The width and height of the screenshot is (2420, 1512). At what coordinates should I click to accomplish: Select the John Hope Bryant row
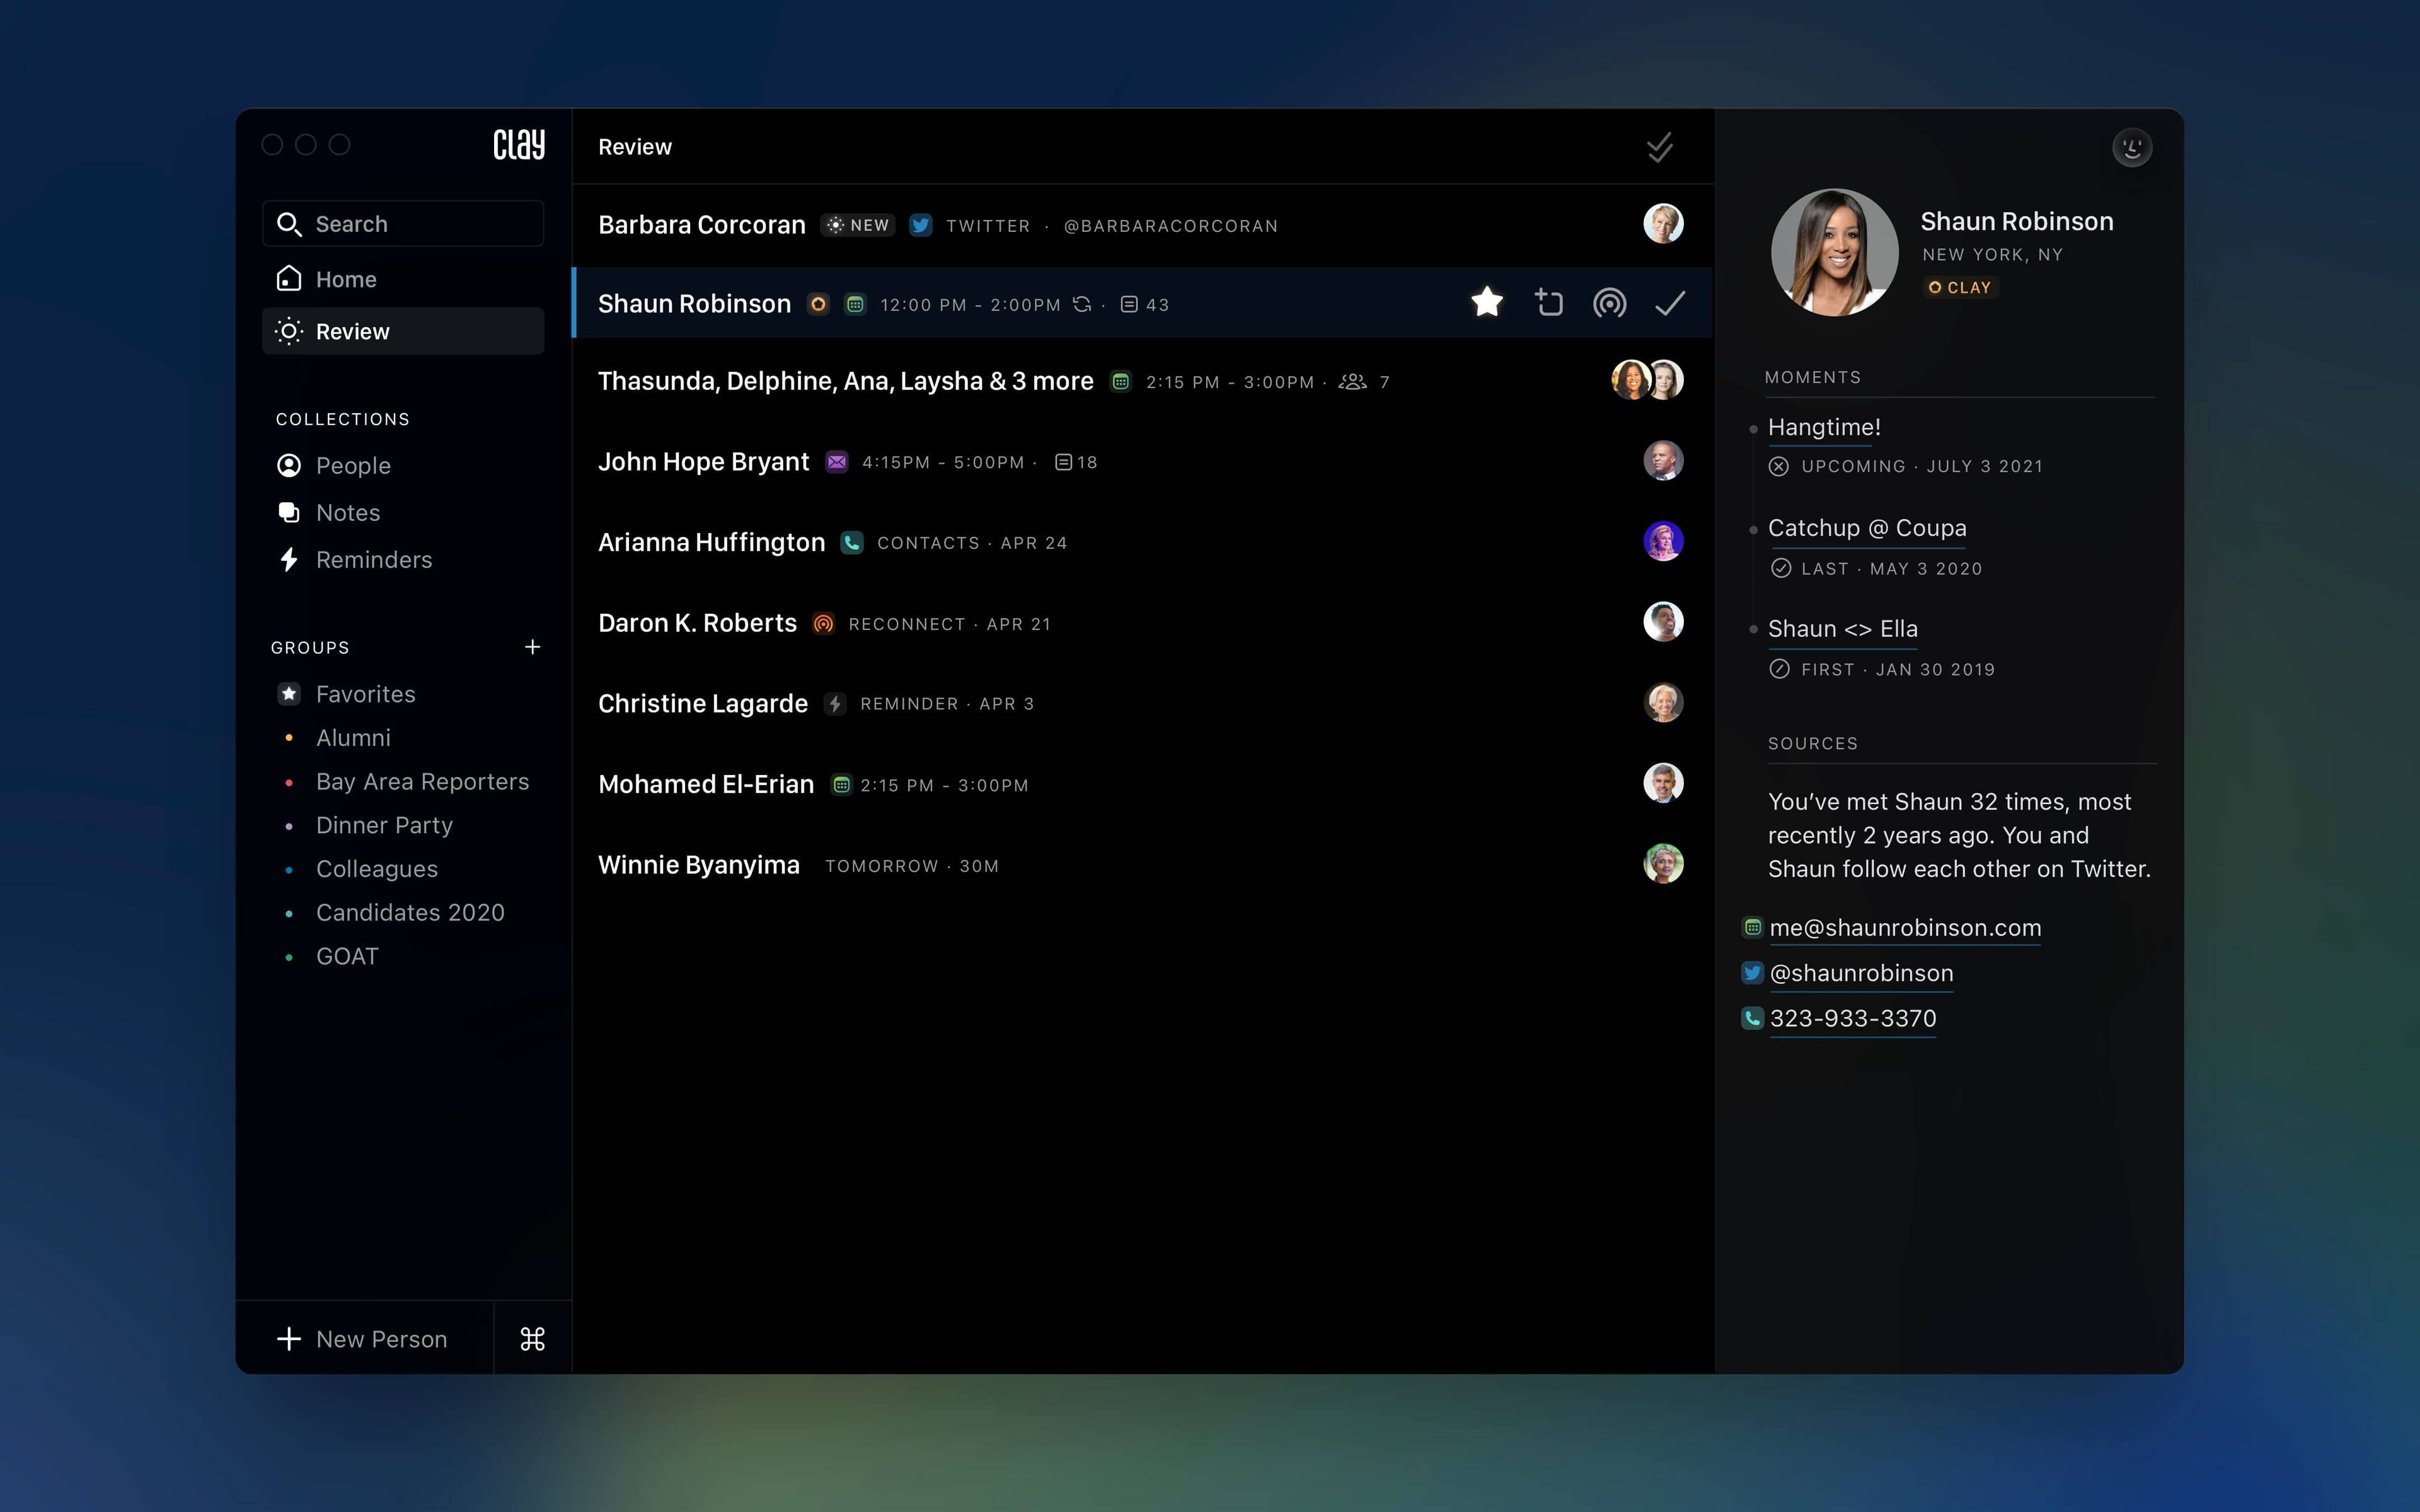(1142, 461)
